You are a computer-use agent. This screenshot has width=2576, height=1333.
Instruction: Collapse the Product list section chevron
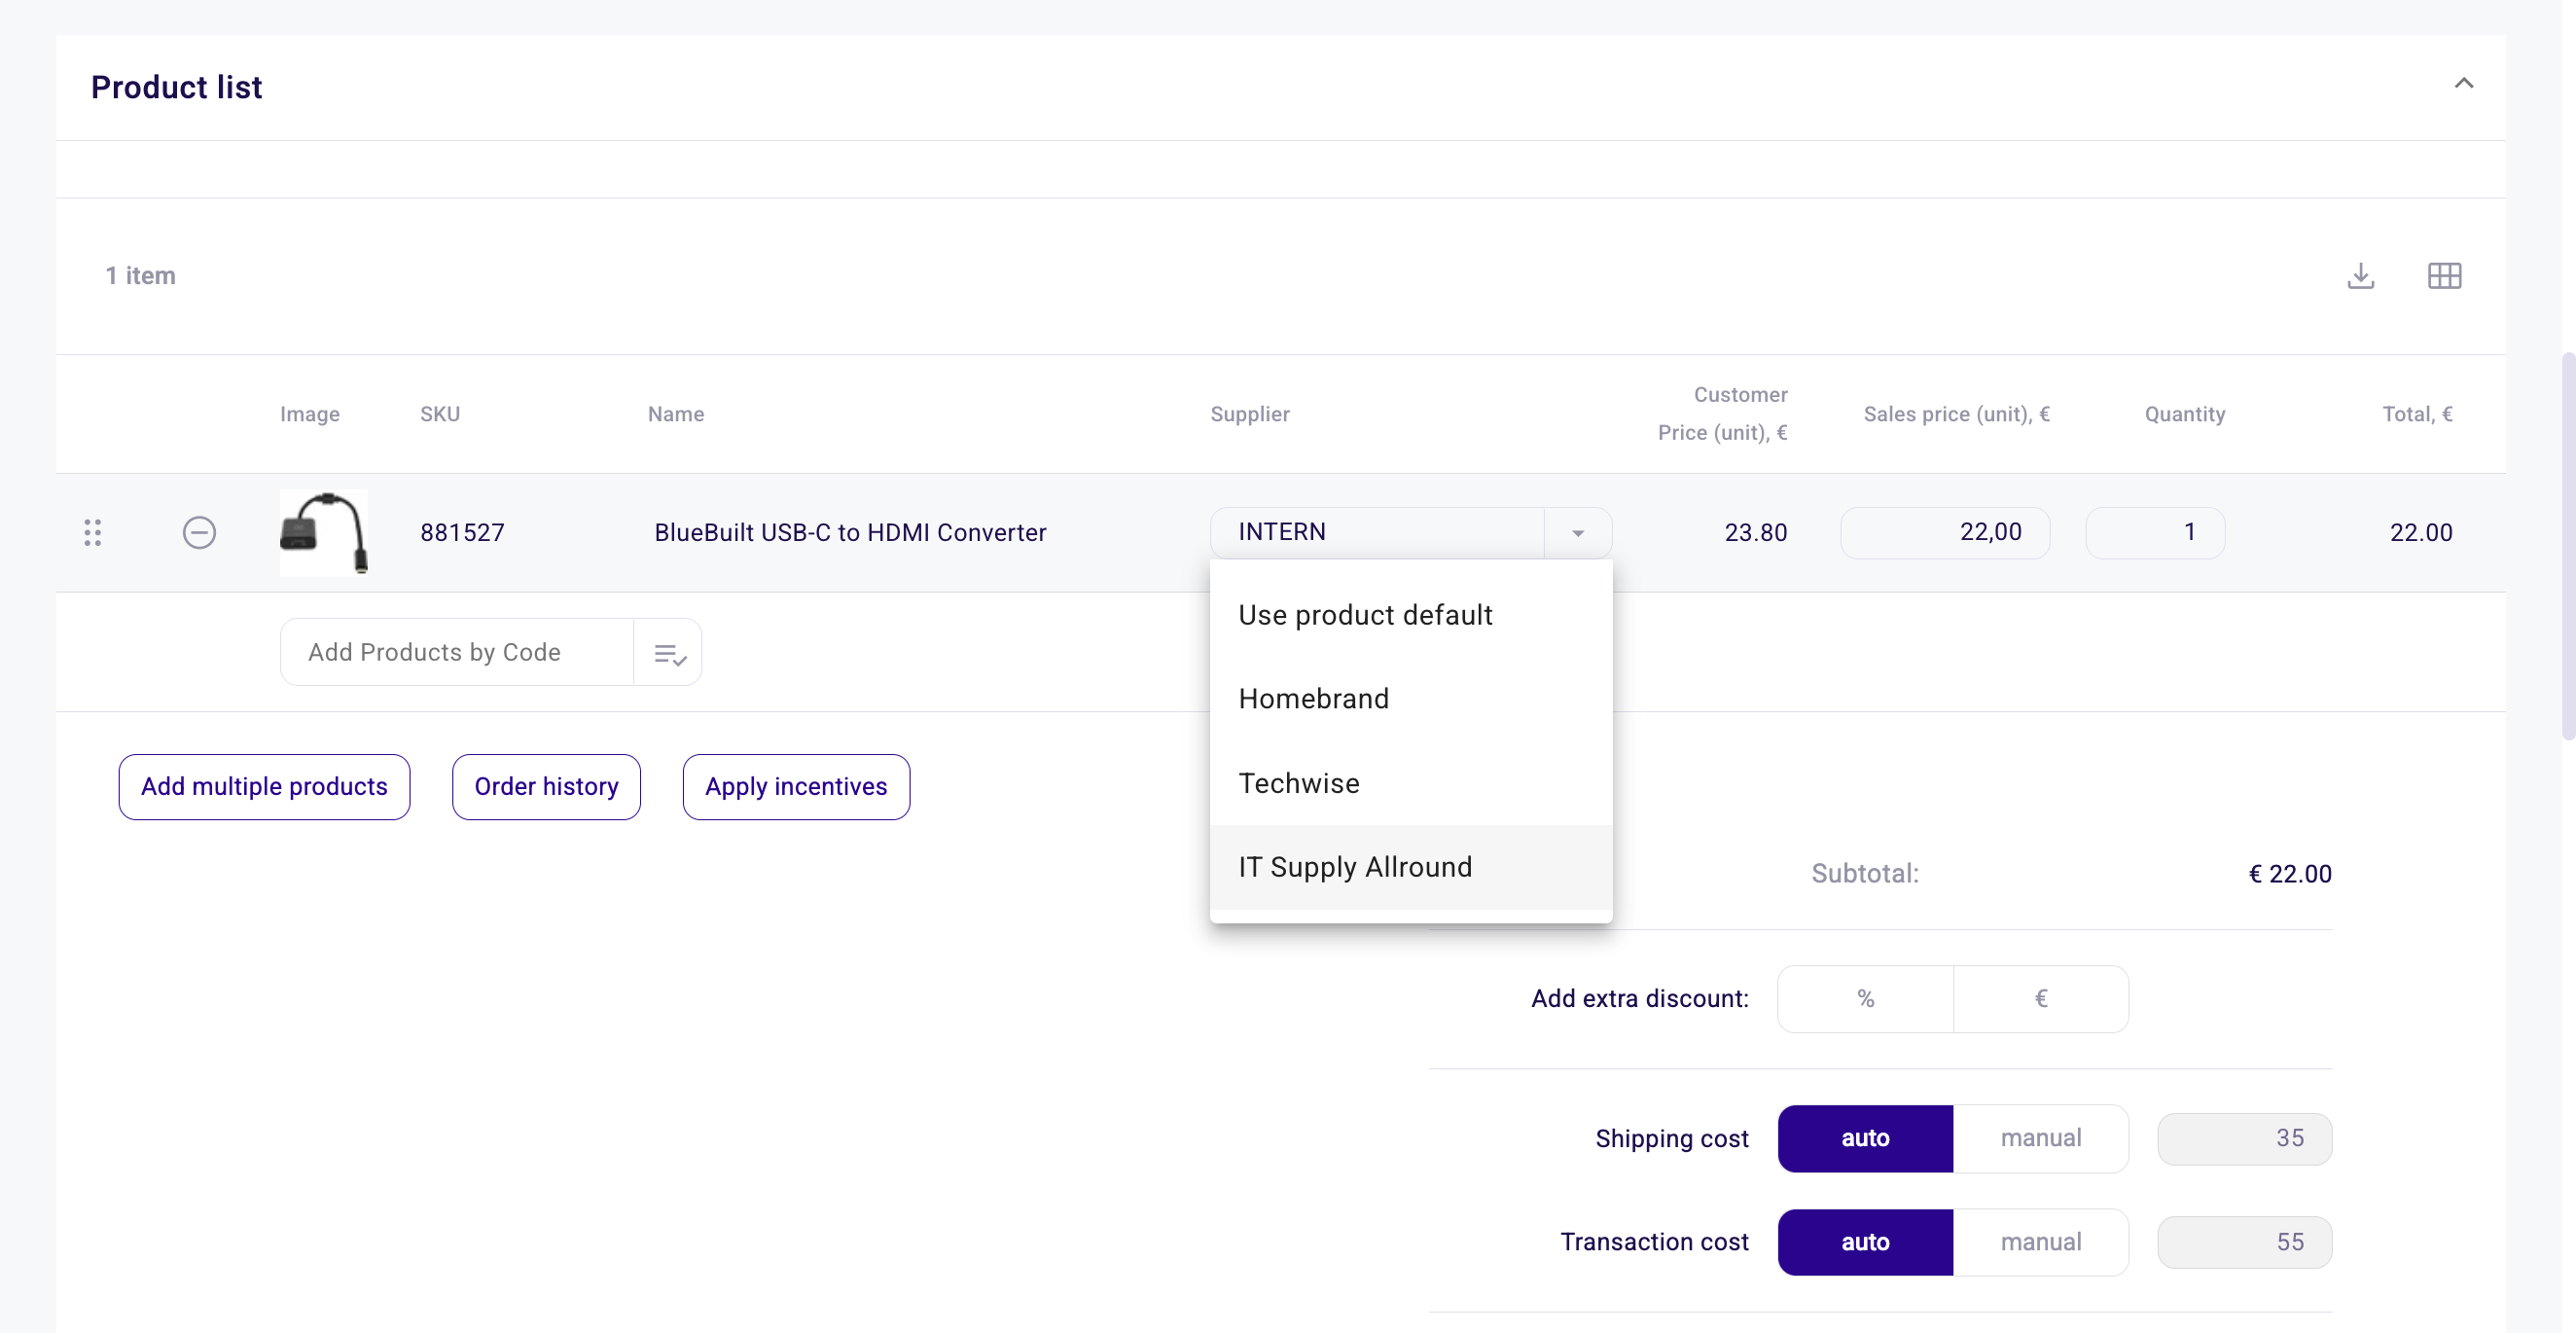point(2463,84)
